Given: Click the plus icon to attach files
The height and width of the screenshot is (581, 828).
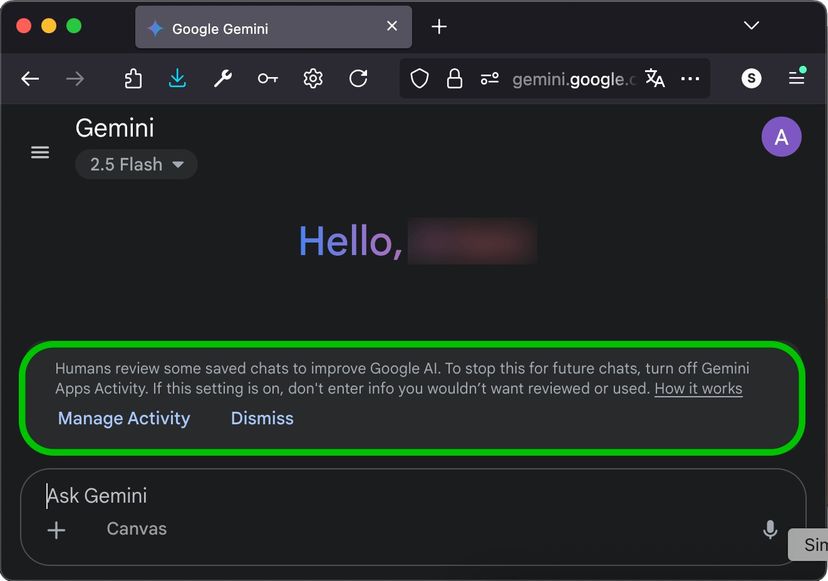Looking at the screenshot, I should tap(56, 530).
